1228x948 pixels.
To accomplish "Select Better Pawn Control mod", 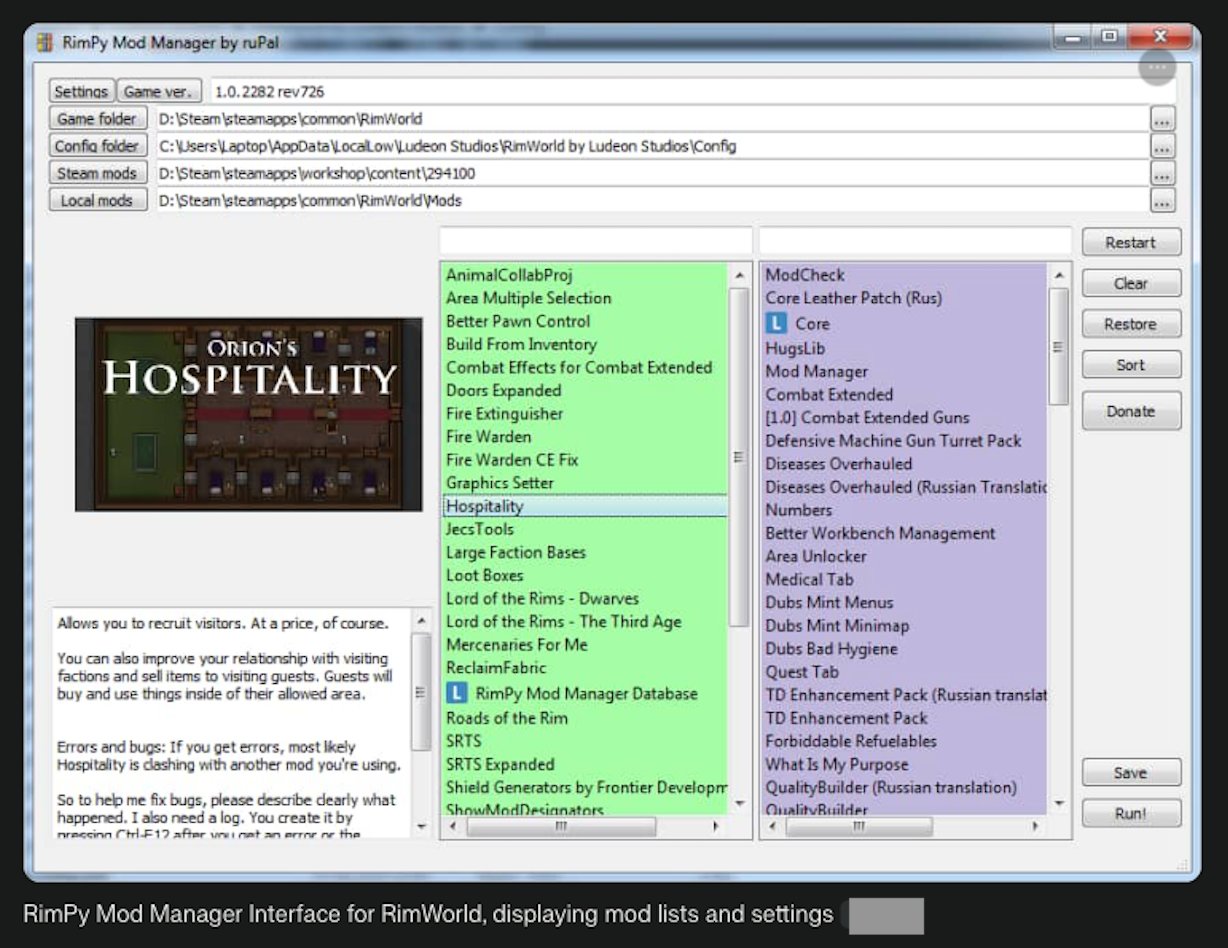I will pyautogui.click(x=518, y=321).
